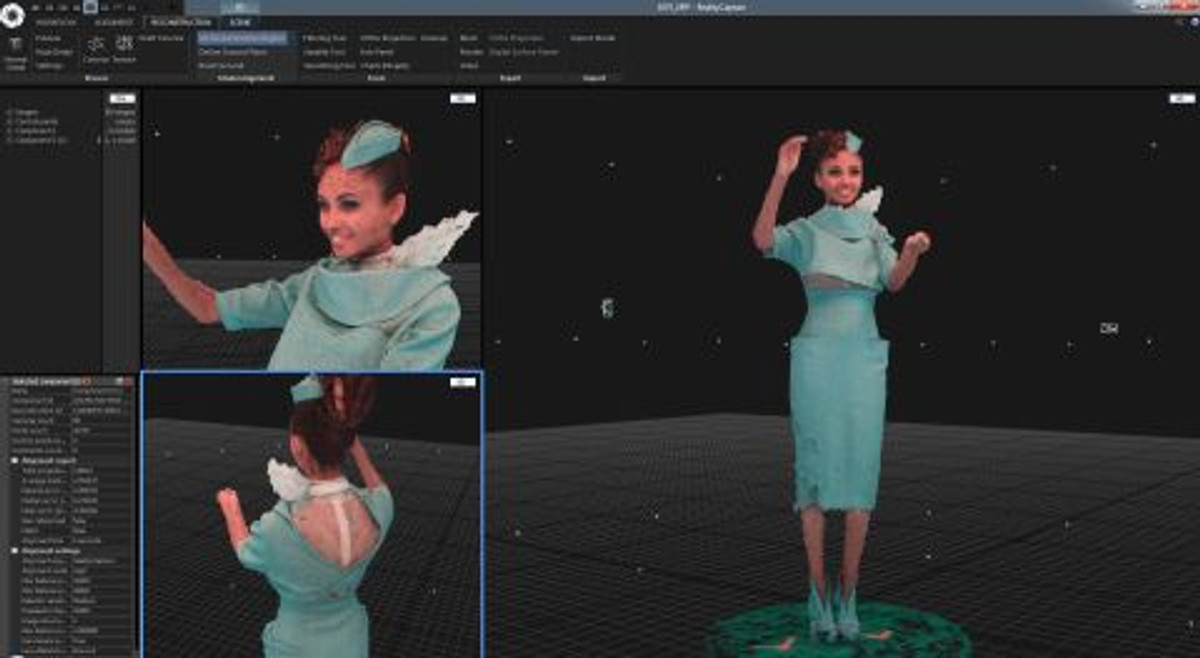Open view mode selector of left tree panel
Screen dimensions: 1200x658
122,98
